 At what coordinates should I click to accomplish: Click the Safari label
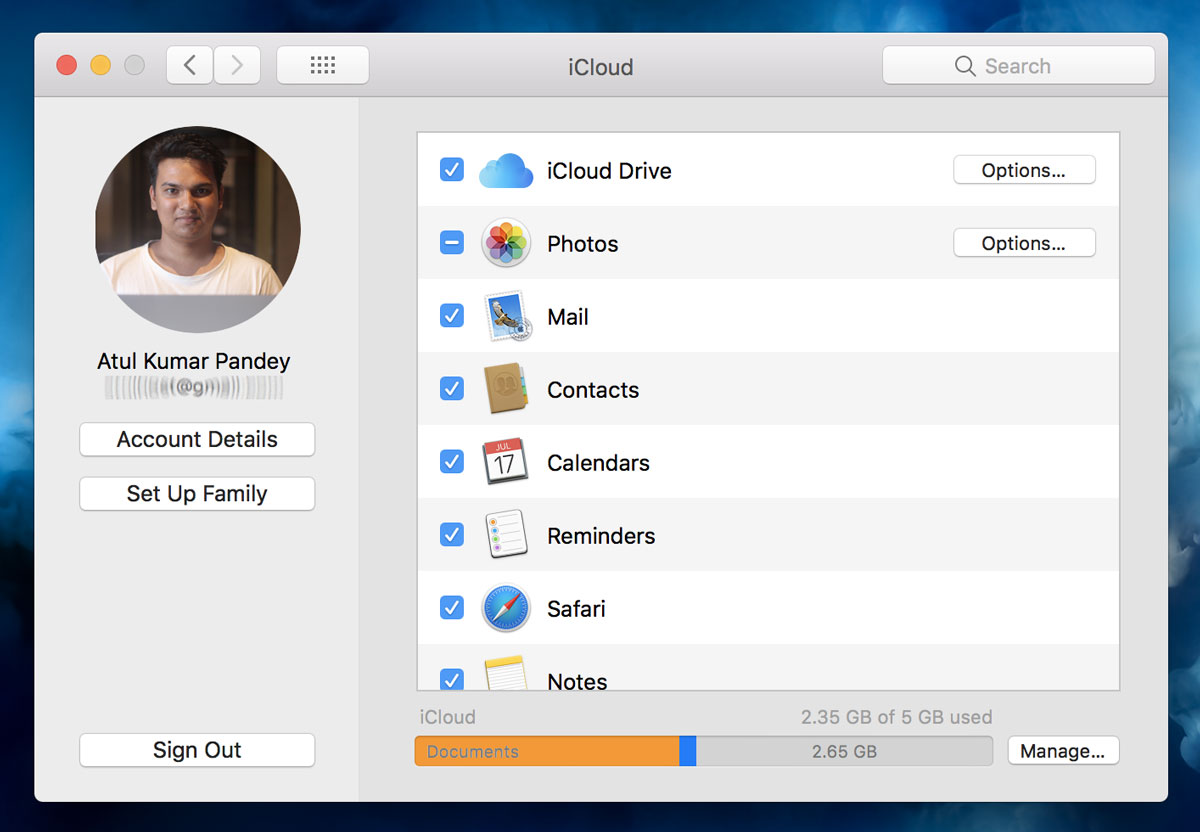576,609
